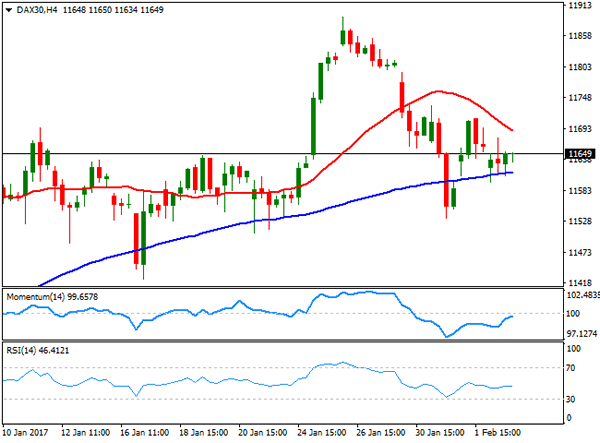
Task: Select price axis value 11913
Action: click(580, 5)
